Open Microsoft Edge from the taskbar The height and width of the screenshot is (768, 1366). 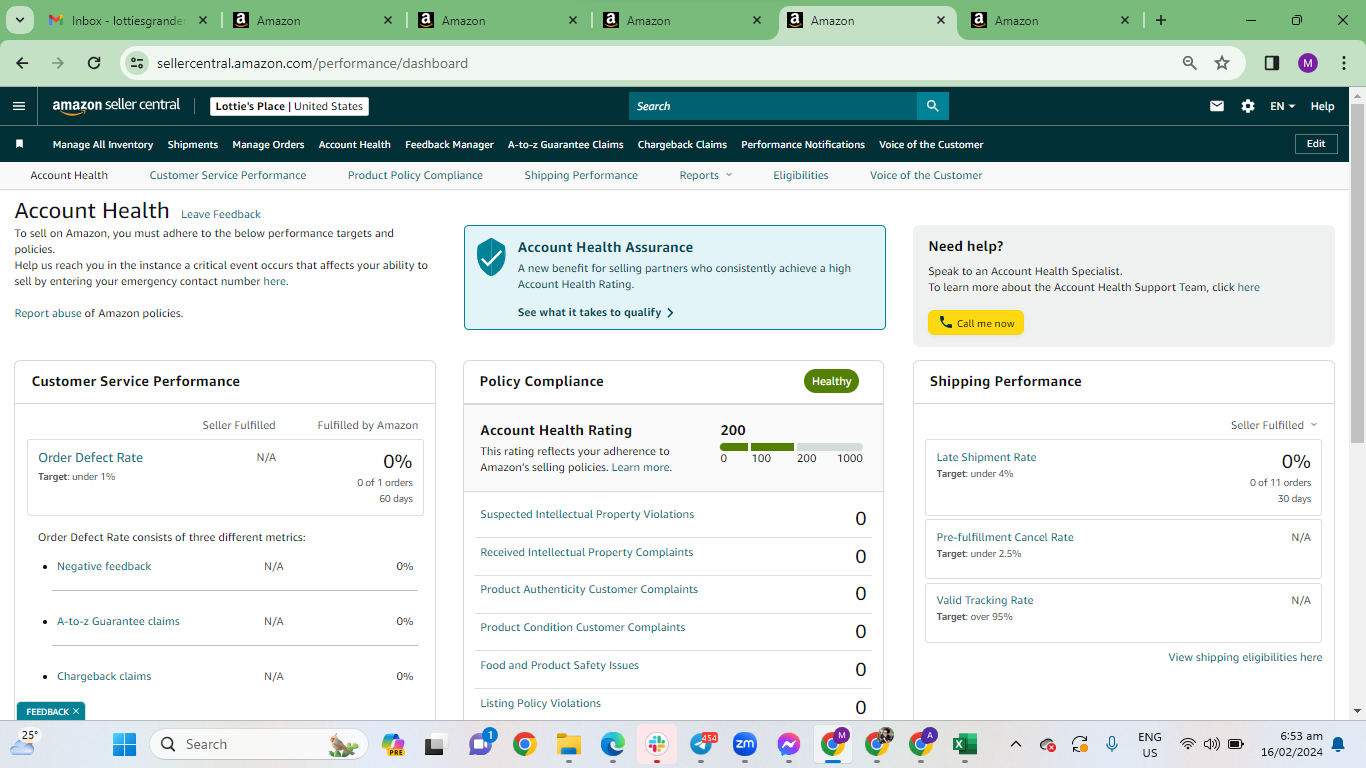(613, 744)
